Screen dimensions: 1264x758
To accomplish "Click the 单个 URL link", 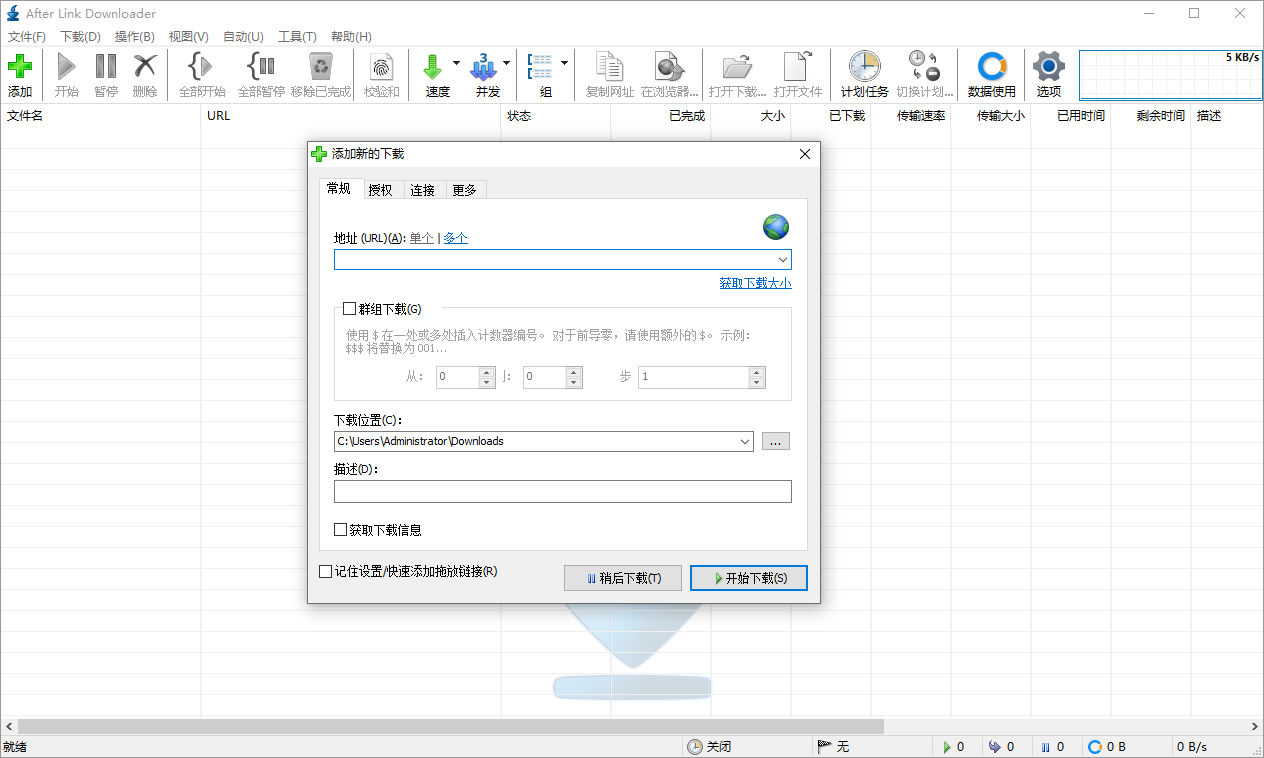I will click(421, 238).
